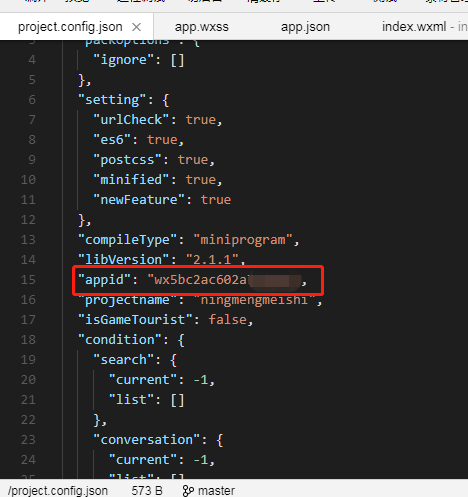Click the "postcss" key on line 9

pyautogui.click(x=127, y=160)
